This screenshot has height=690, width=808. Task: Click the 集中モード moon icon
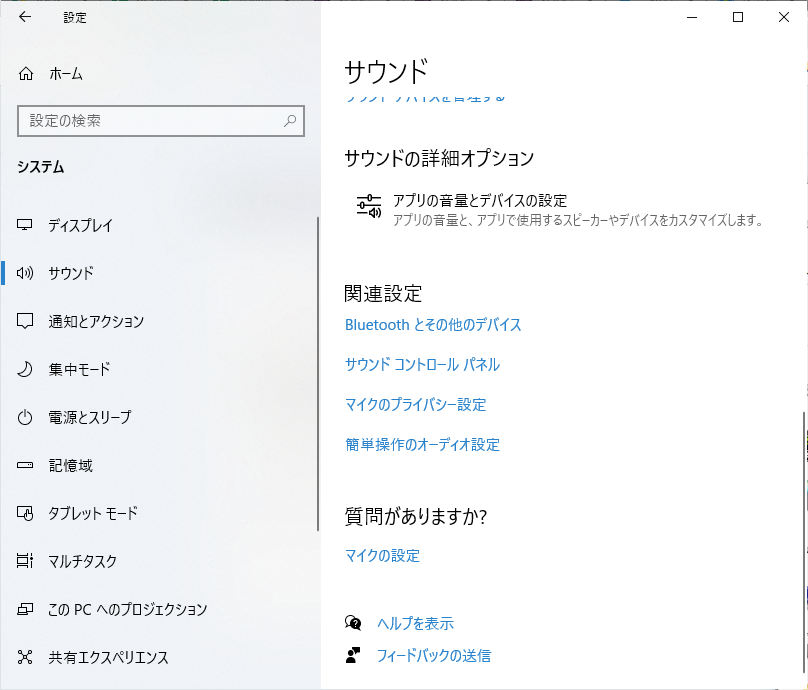pyautogui.click(x=25, y=369)
